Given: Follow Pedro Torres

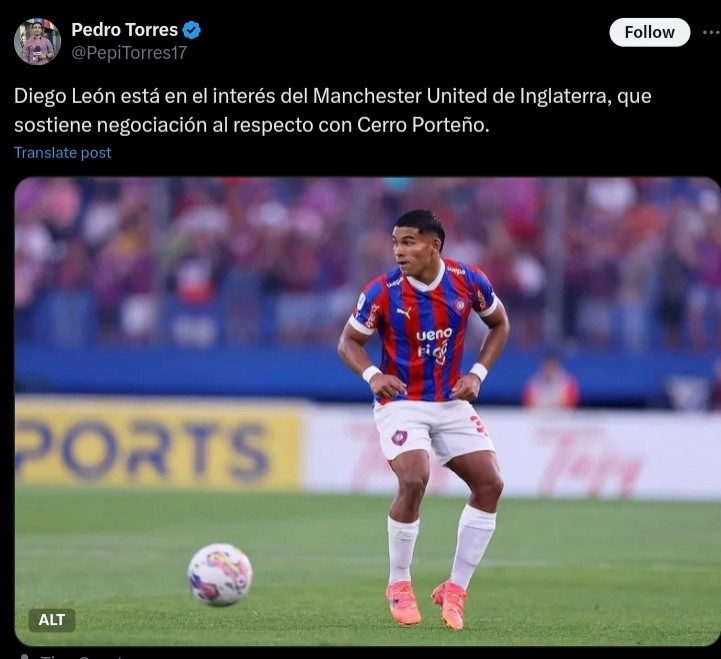Looking at the screenshot, I should 649,32.
